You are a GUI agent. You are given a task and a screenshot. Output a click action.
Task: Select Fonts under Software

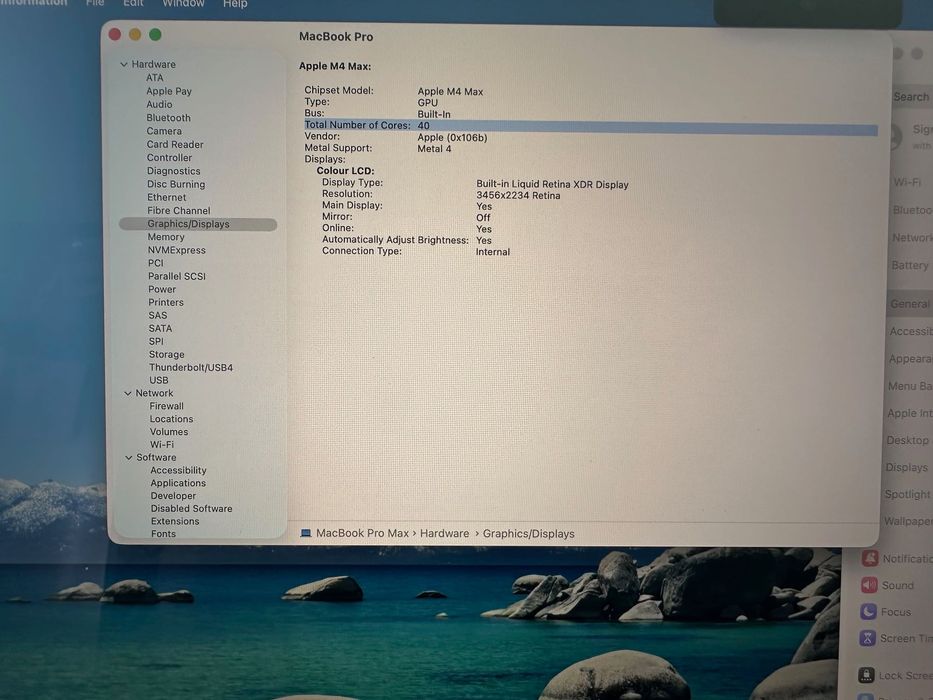[x=163, y=534]
